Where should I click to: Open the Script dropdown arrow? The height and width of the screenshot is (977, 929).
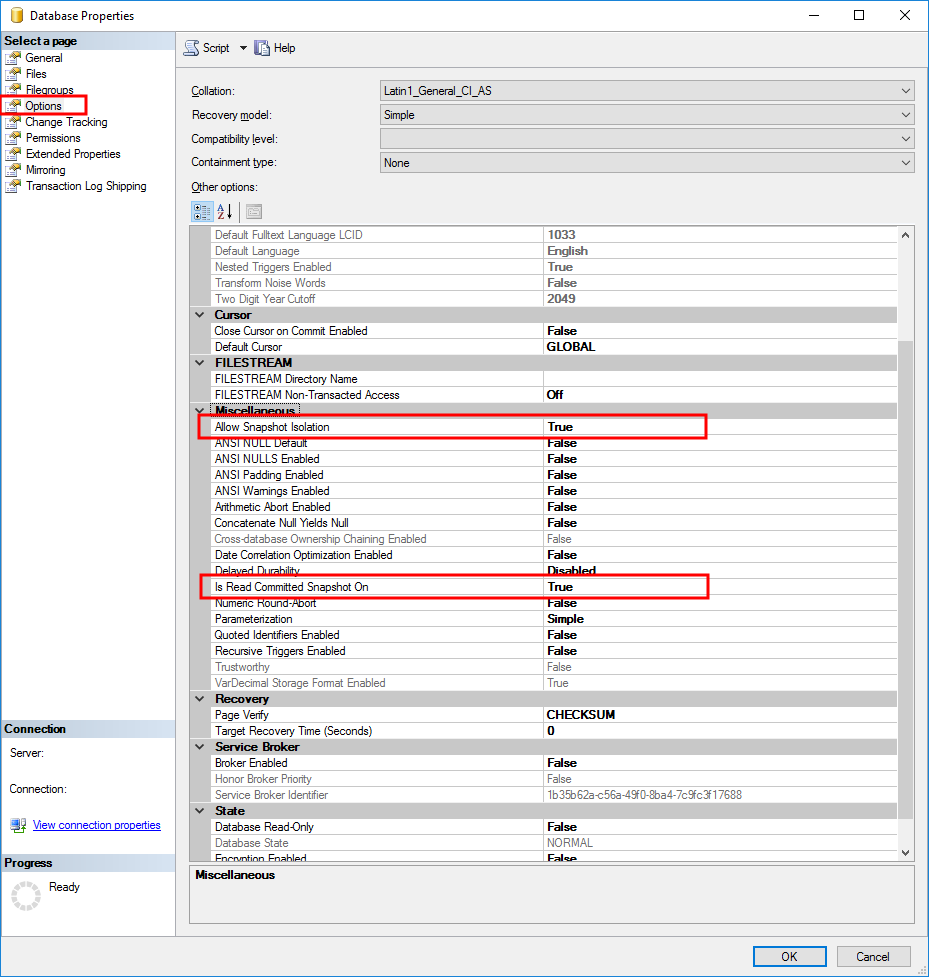pyautogui.click(x=243, y=48)
